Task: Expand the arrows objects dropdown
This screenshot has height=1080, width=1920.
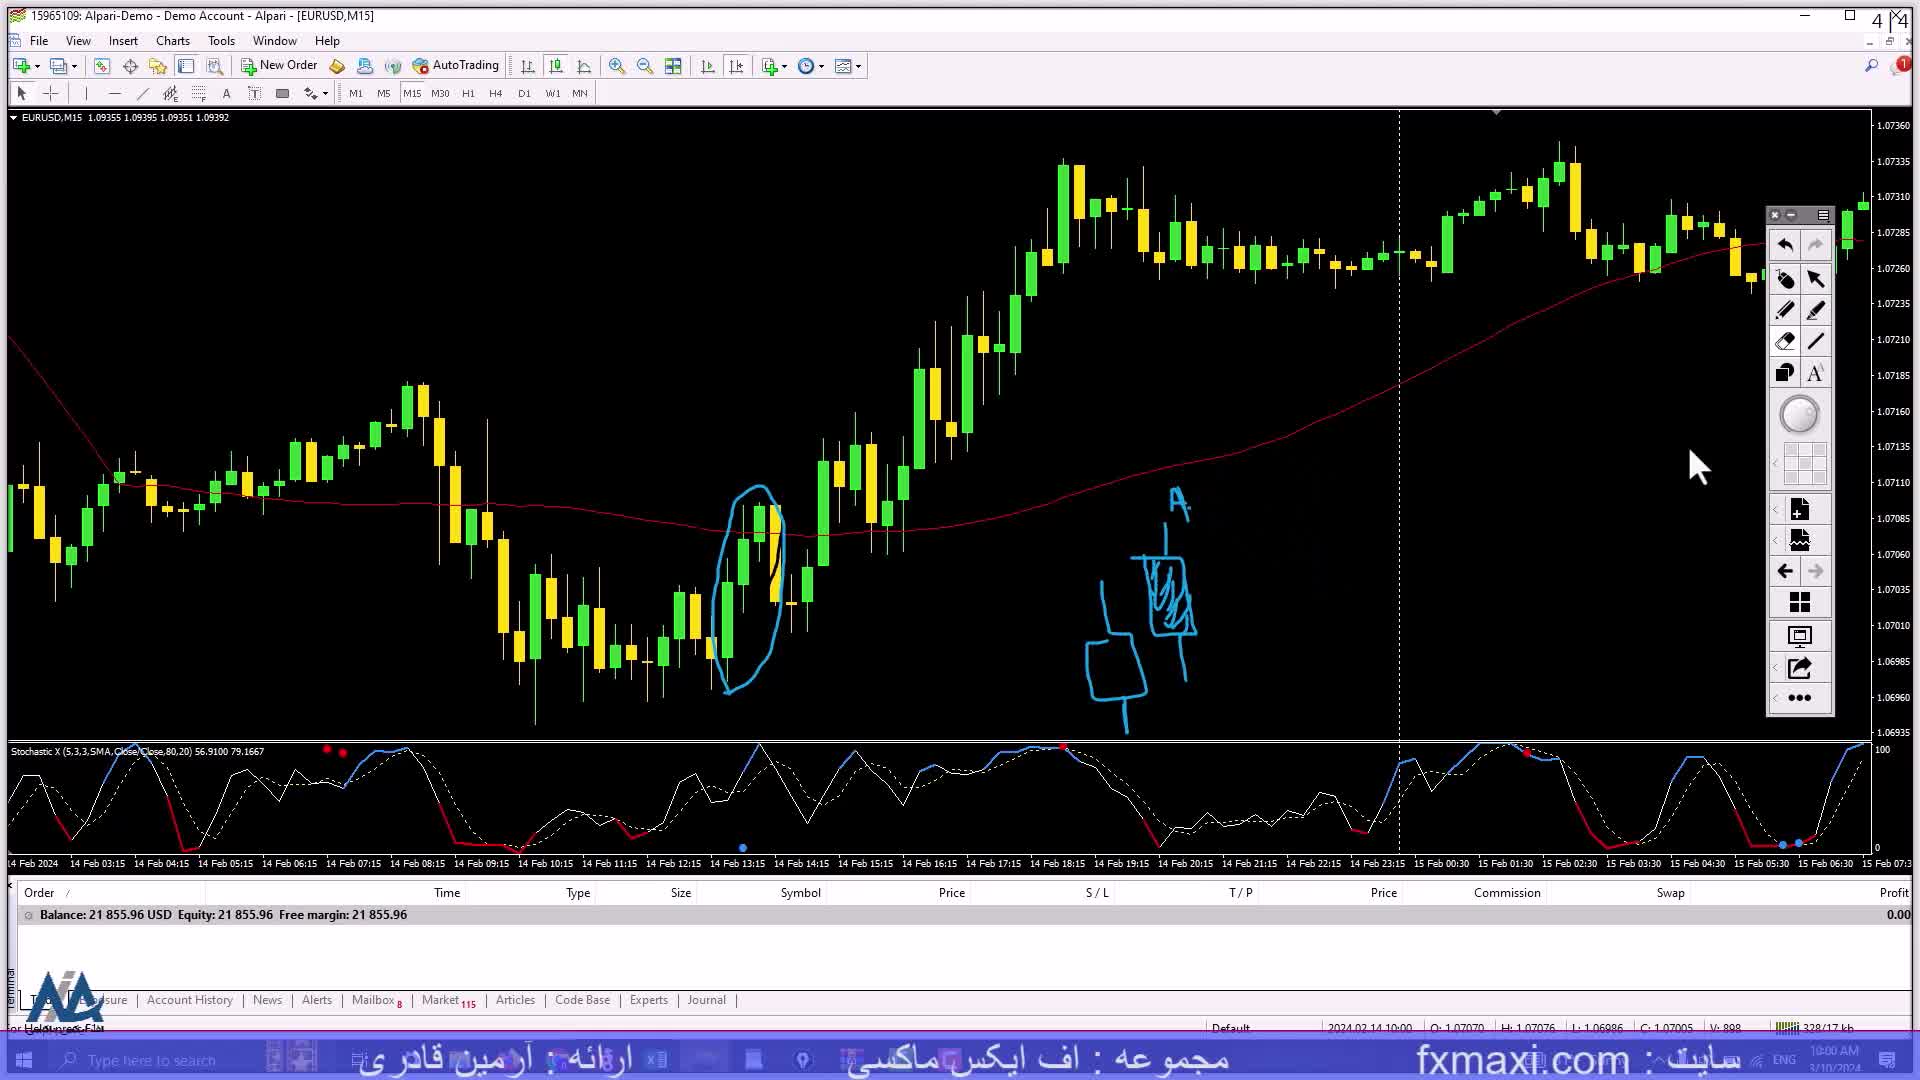Action: [x=325, y=93]
